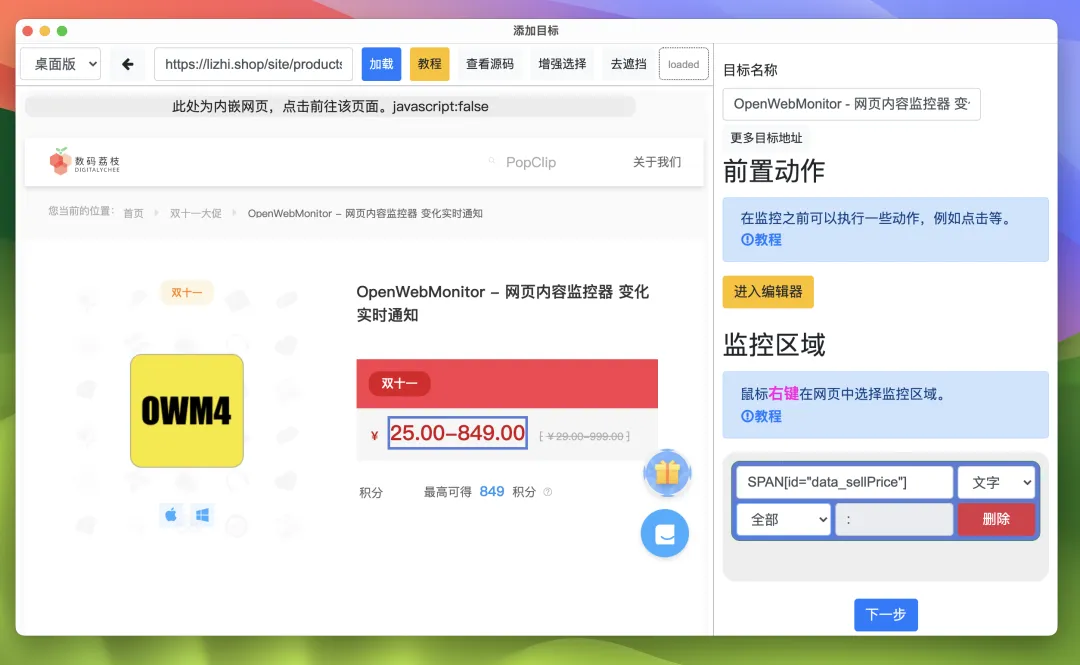
Task: Open the yellow 教程 toolbar button
Action: point(429,64)
